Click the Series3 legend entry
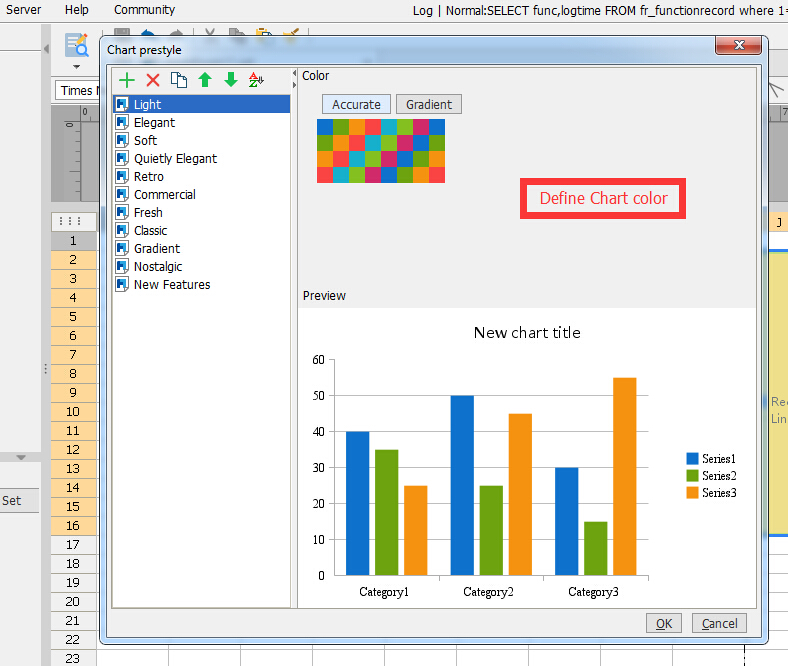 tap(711, 493)
